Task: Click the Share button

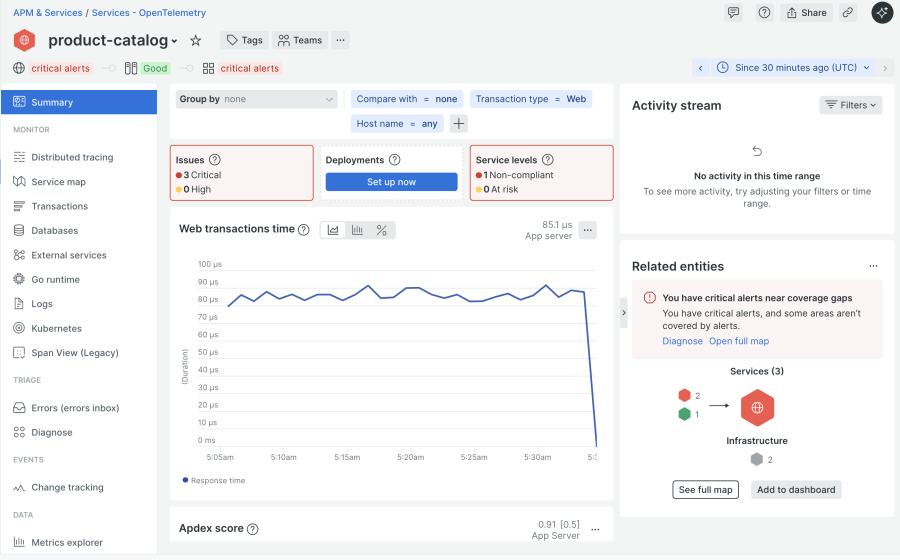Action: point(806,13)
